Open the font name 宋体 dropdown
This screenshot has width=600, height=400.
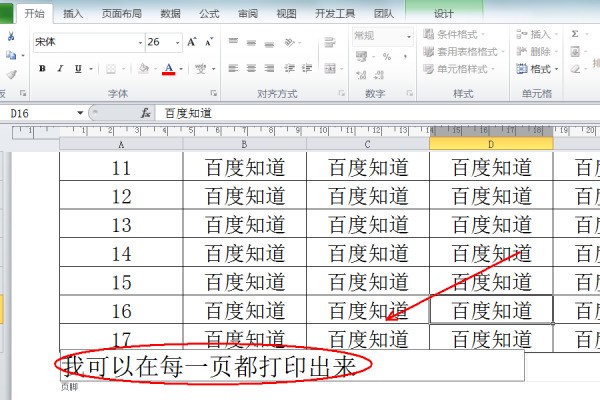tap(140, 42)
